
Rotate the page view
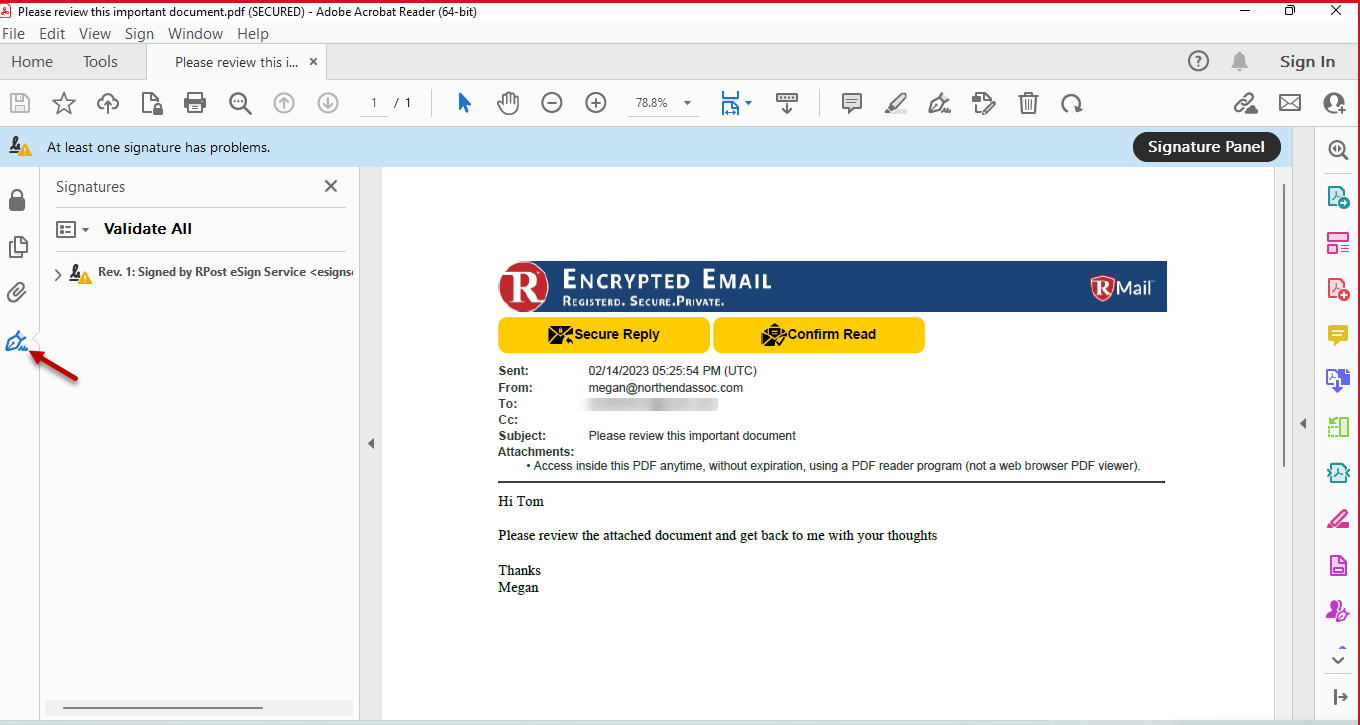click(x=1072, y=103)
